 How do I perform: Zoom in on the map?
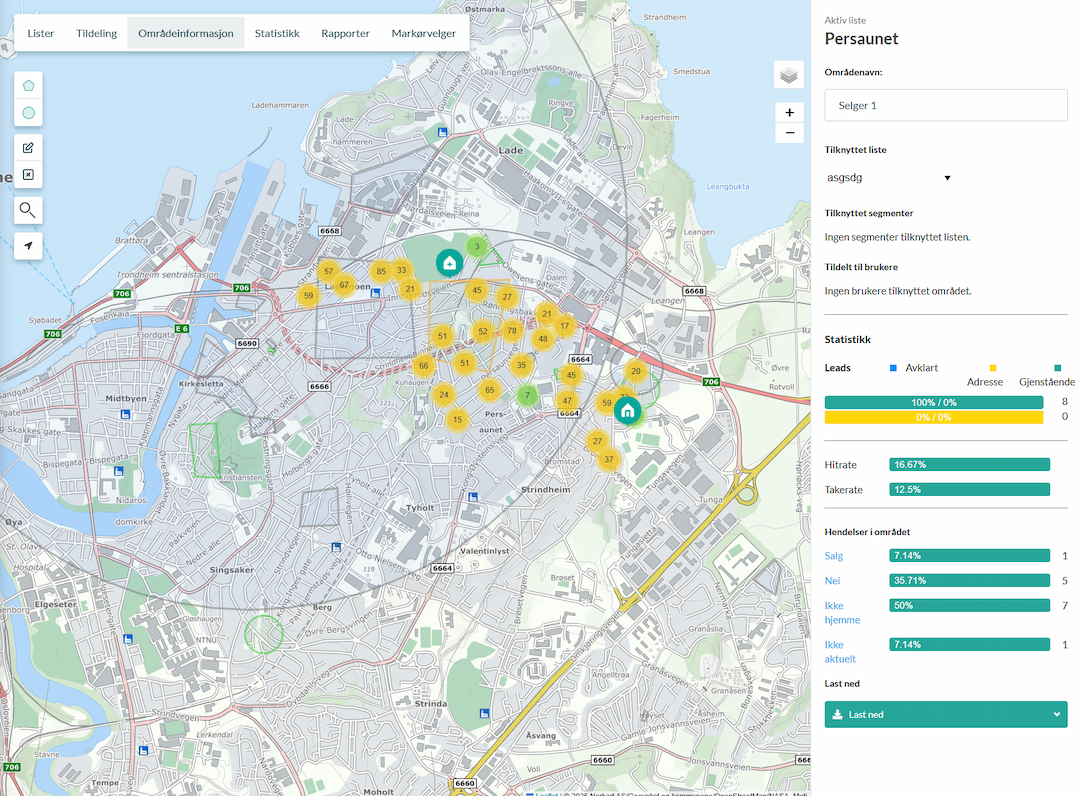point(789,112)
